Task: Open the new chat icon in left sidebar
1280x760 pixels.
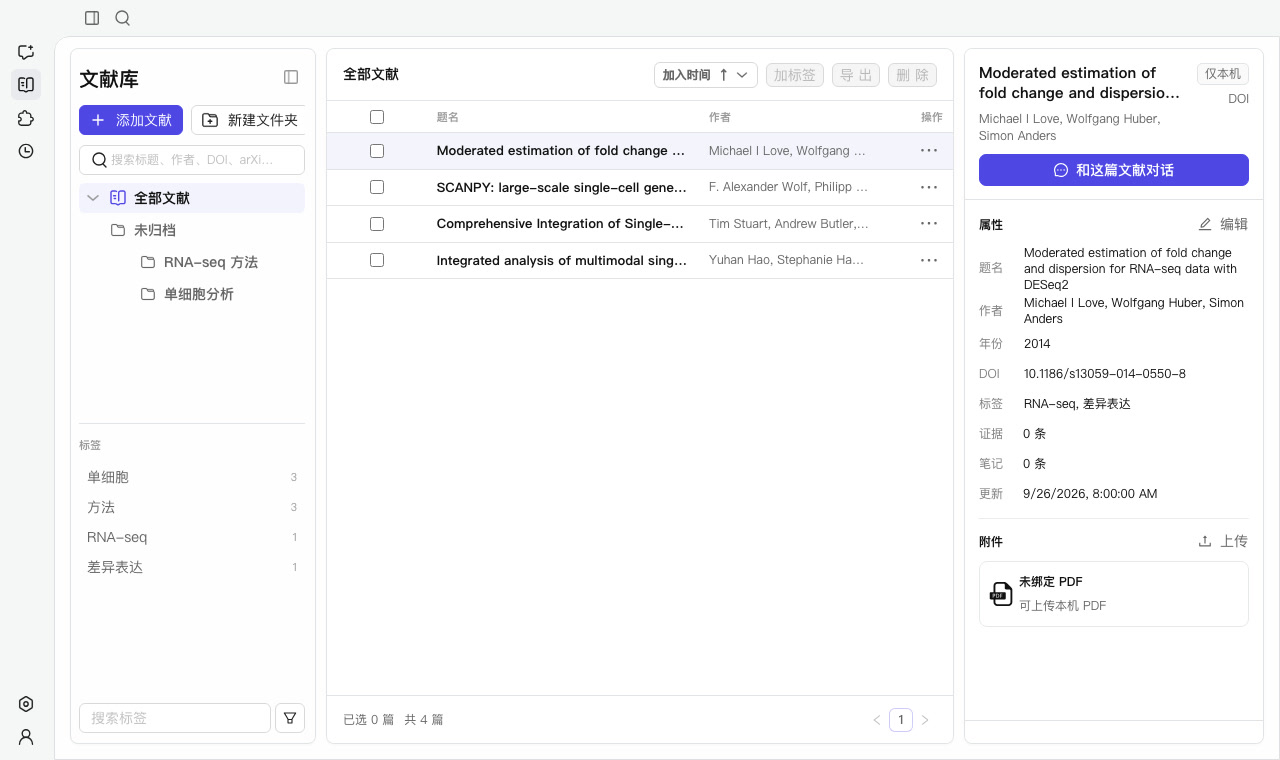Action: 26,52
